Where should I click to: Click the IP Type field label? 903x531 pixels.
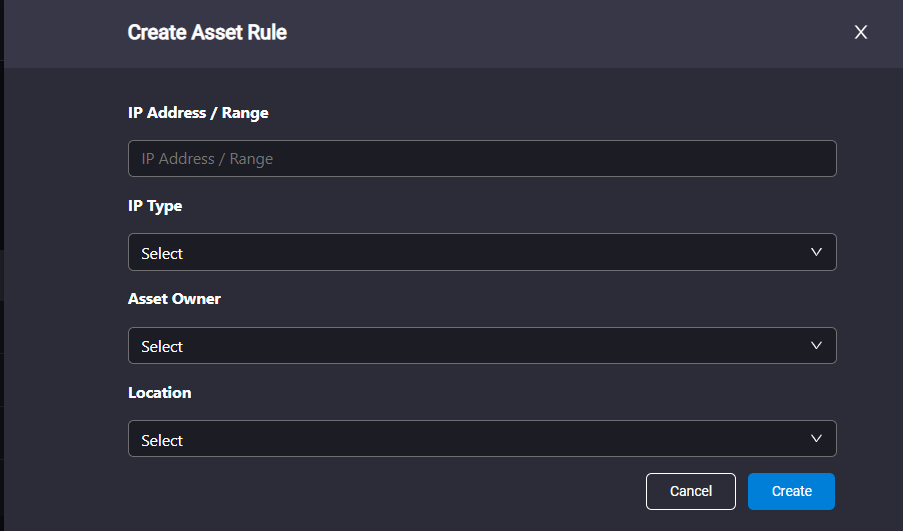tap(155, 206)
